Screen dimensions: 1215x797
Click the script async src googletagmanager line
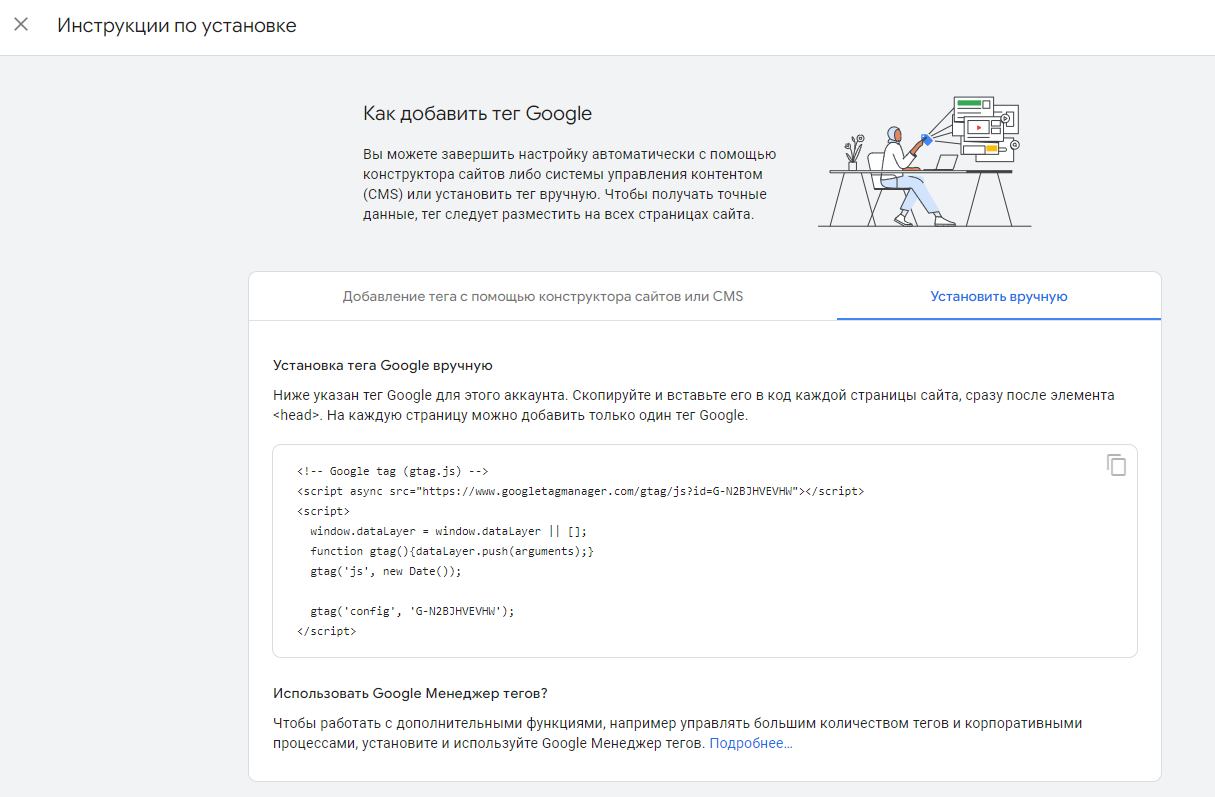[580, 491]
